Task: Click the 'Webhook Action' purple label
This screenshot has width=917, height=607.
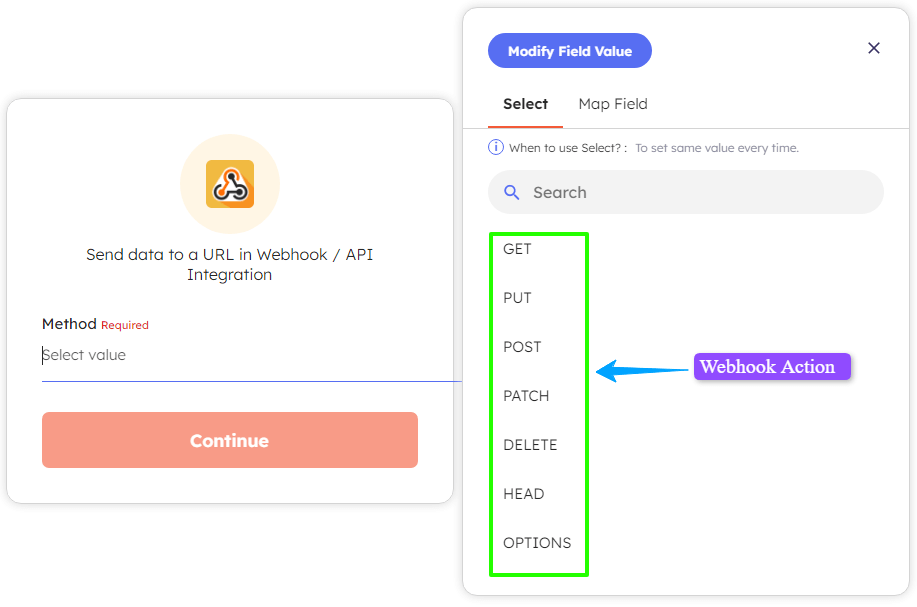Action: click(771, 366)
